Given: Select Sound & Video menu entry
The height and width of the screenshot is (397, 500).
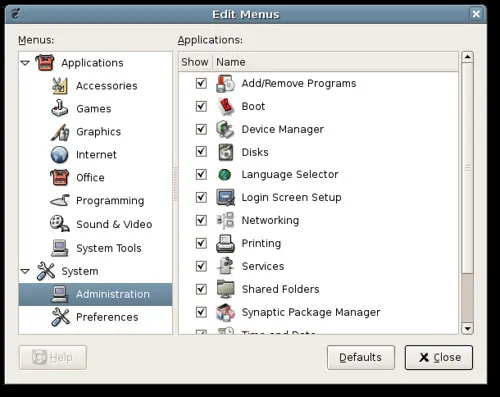Looking at the screenshot, I should point(114,224).
